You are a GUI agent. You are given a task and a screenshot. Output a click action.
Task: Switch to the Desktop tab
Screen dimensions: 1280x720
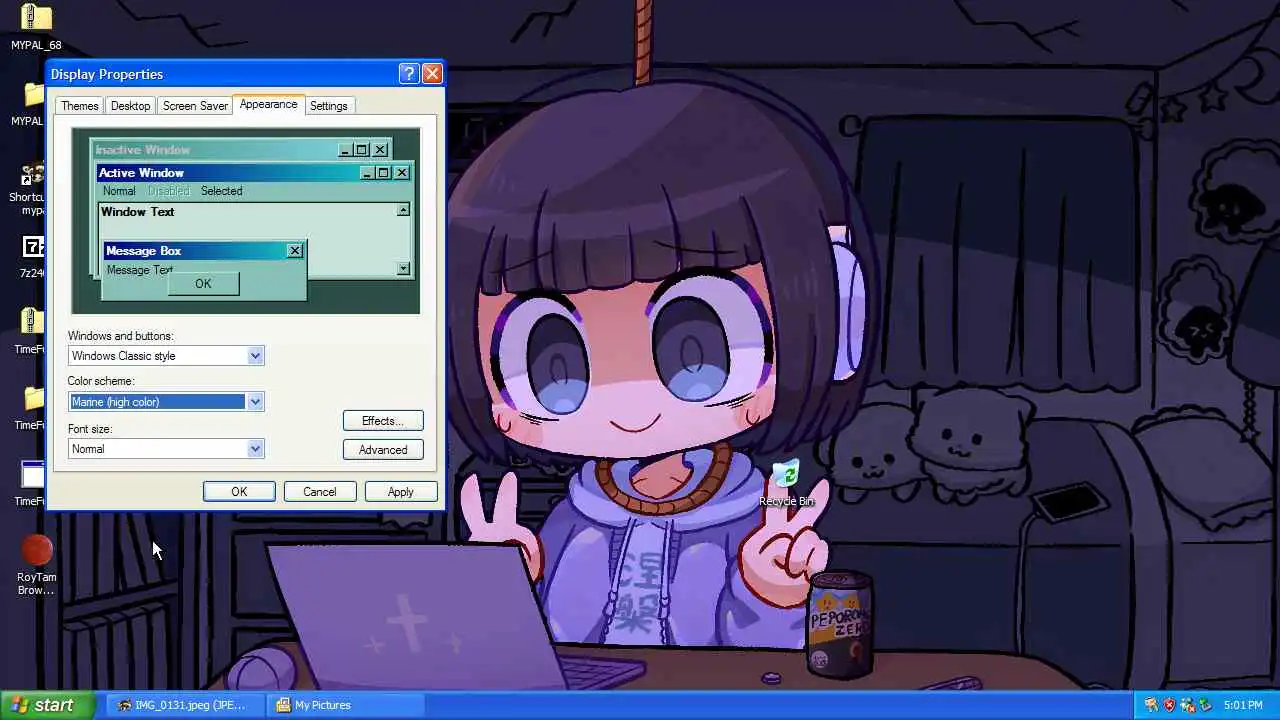[130, 106]
